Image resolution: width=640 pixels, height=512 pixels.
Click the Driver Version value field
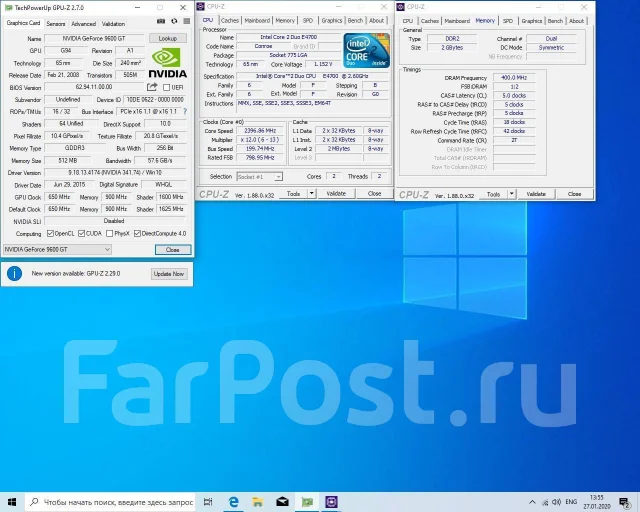click(x=115, y=173)
